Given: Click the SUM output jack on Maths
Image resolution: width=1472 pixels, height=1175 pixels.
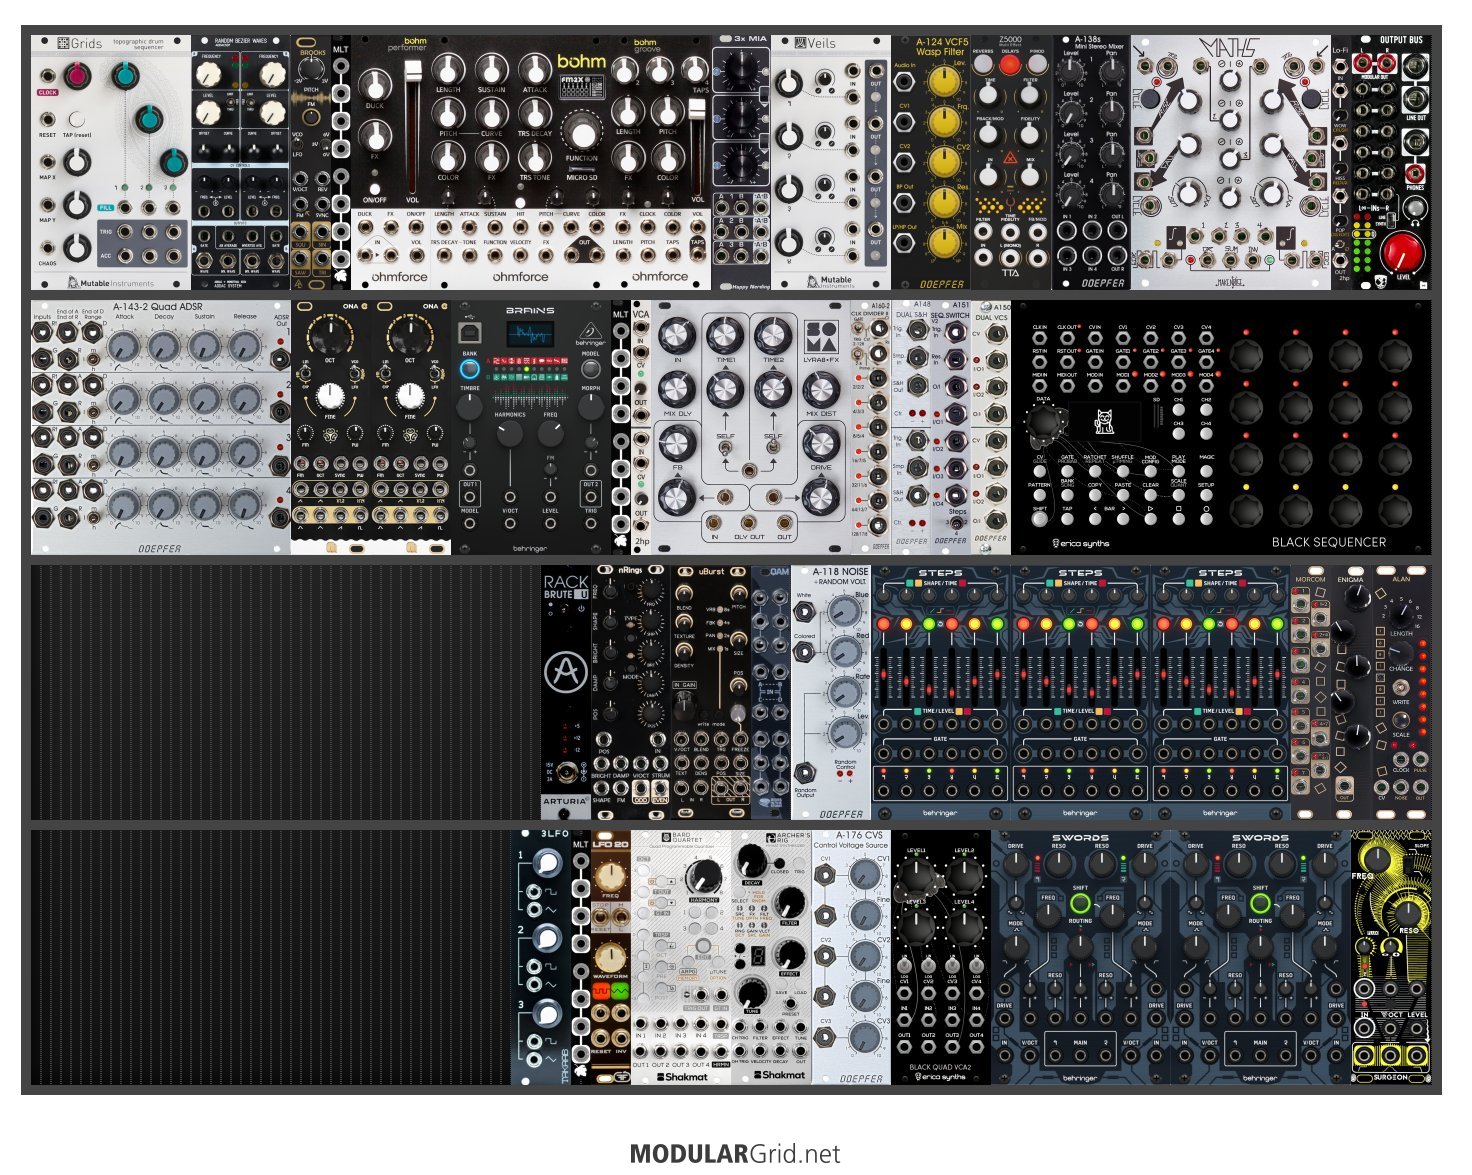Looking at the screenshot, I should (x=1230, y=261).
